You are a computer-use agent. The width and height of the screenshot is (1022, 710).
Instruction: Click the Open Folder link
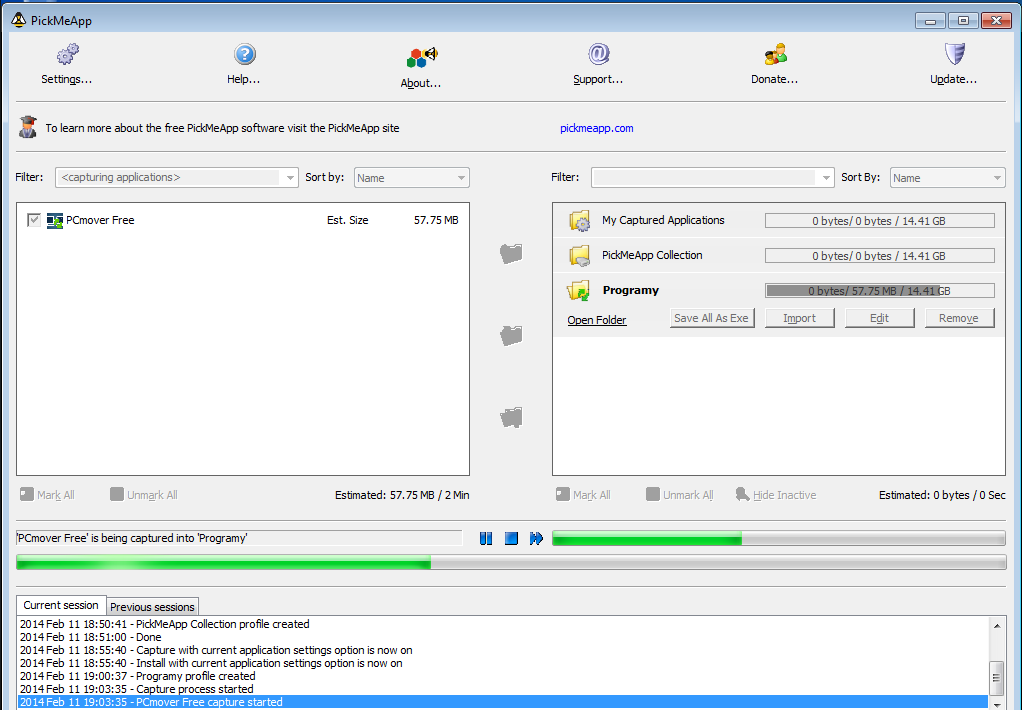coord(597,319)
